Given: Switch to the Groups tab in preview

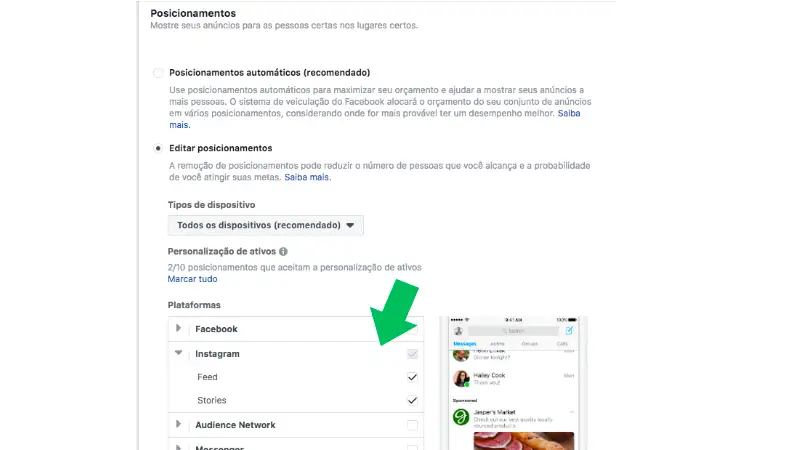Looking at the screenshot, I should (x=530, y=344).
